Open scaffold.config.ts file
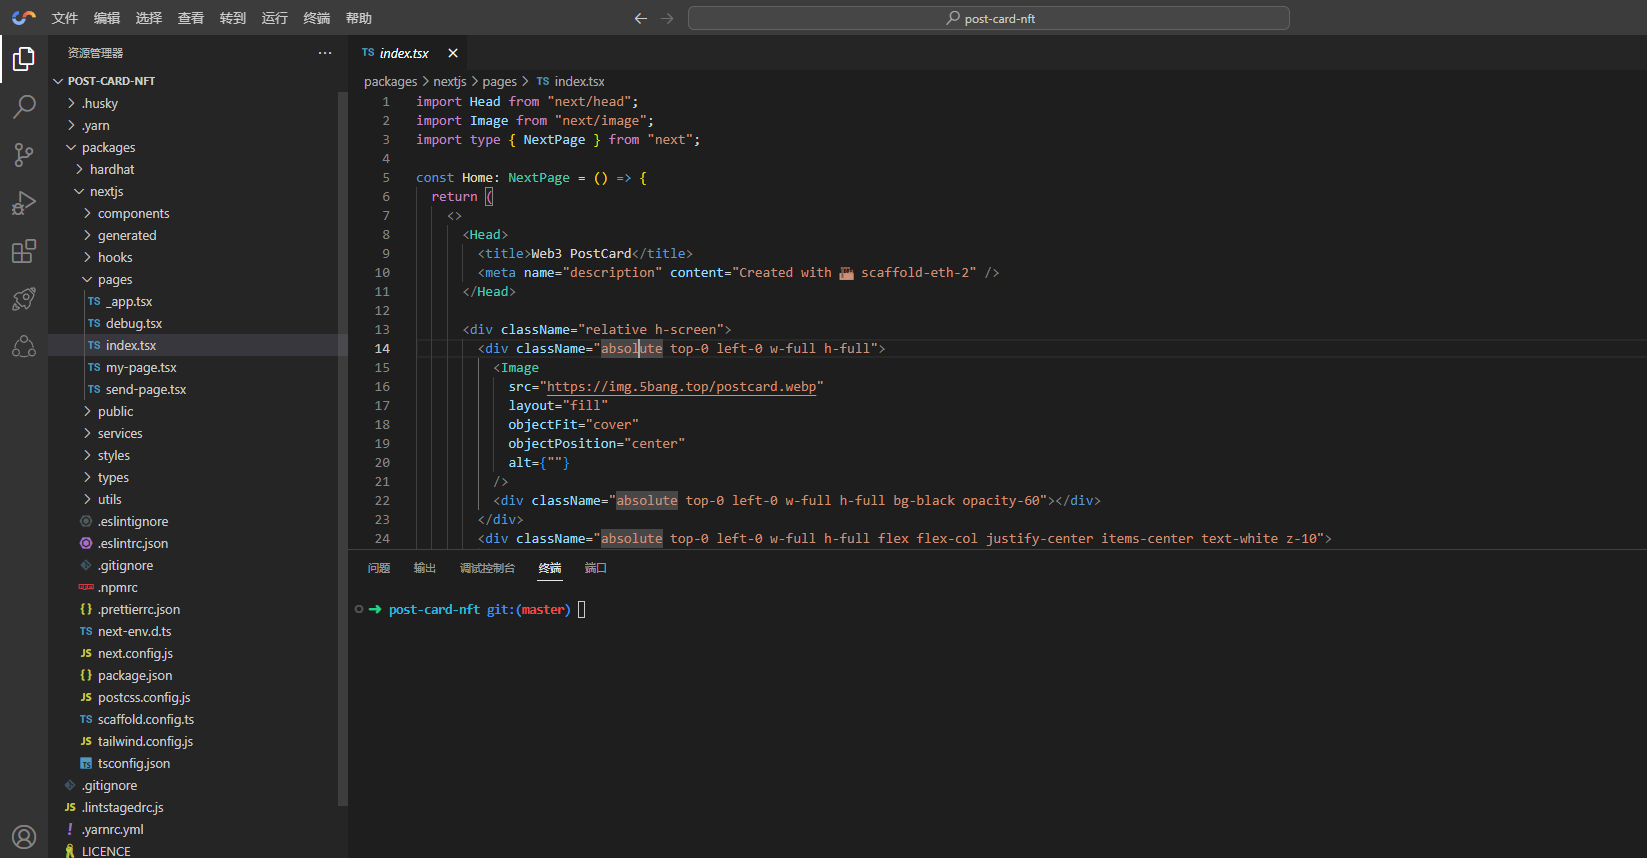1647x858 pixels. [x=198, y=719]
